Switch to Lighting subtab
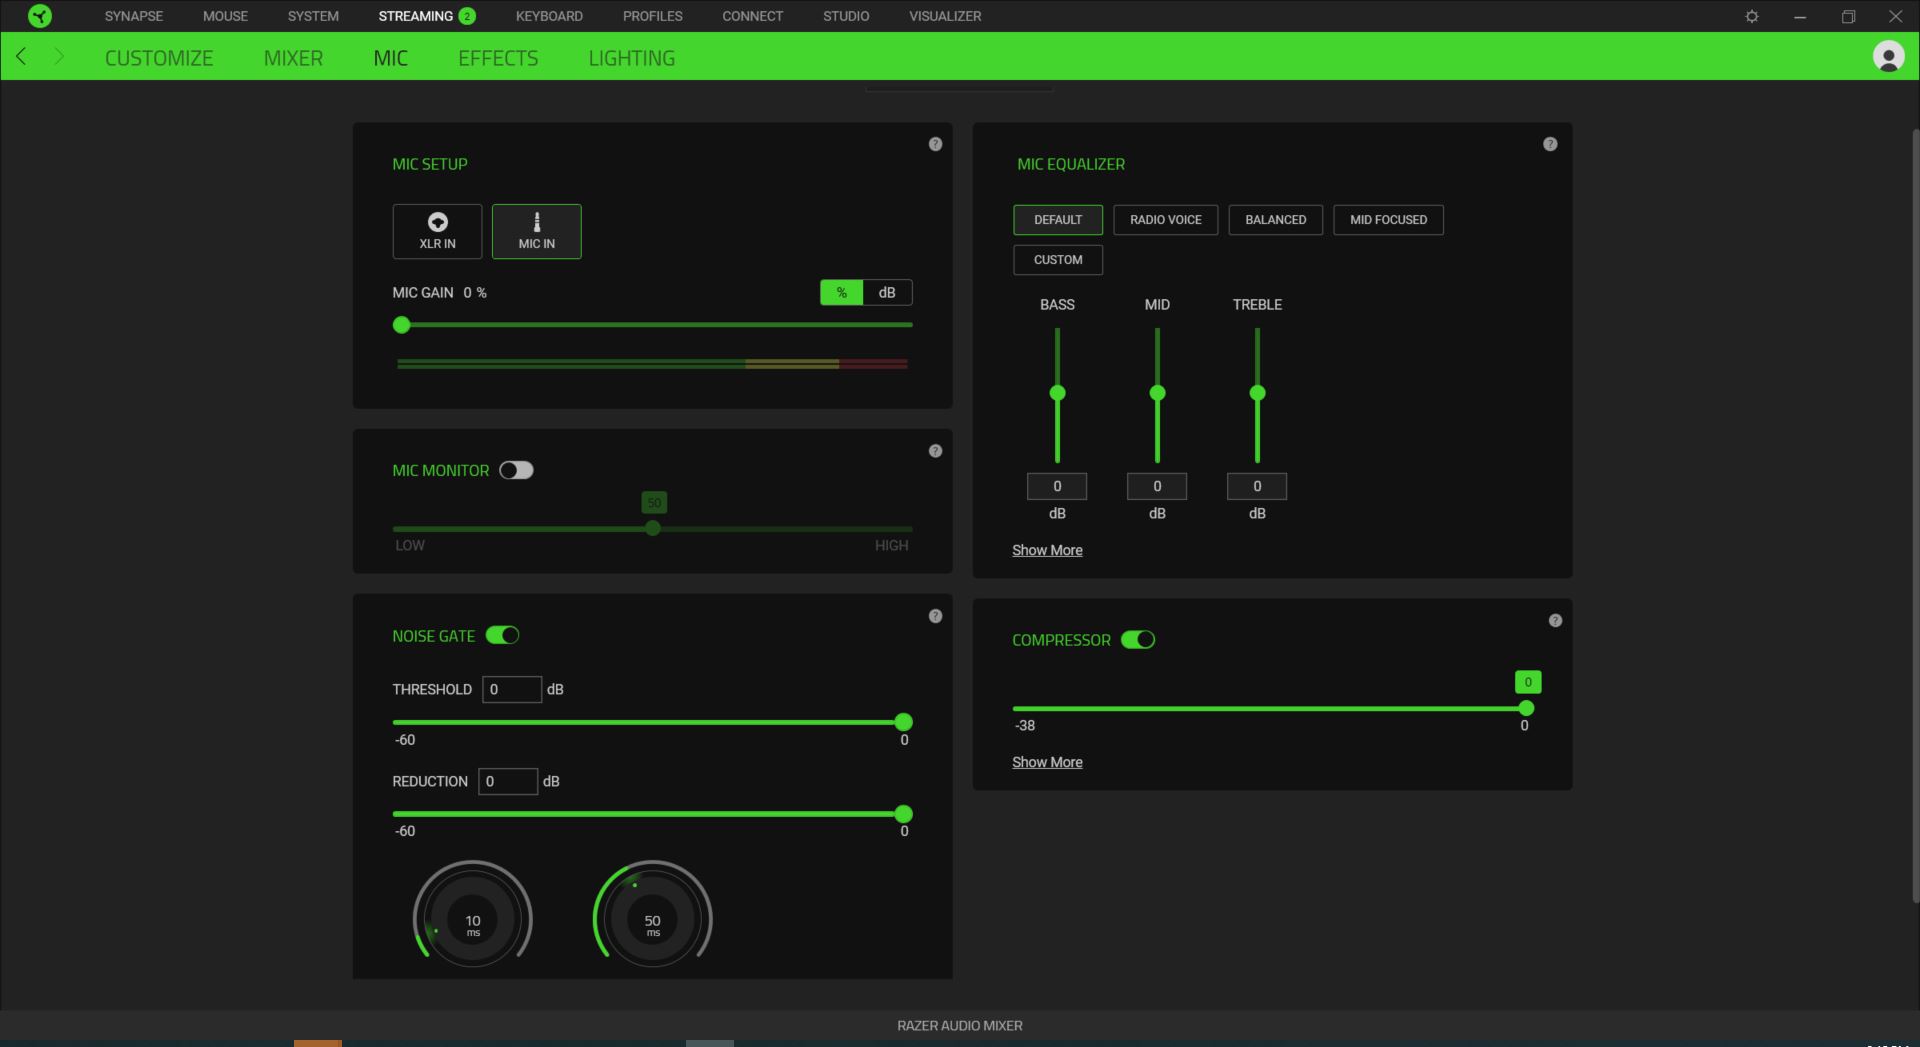1920x1047 pixels. [x=631, y=58]
